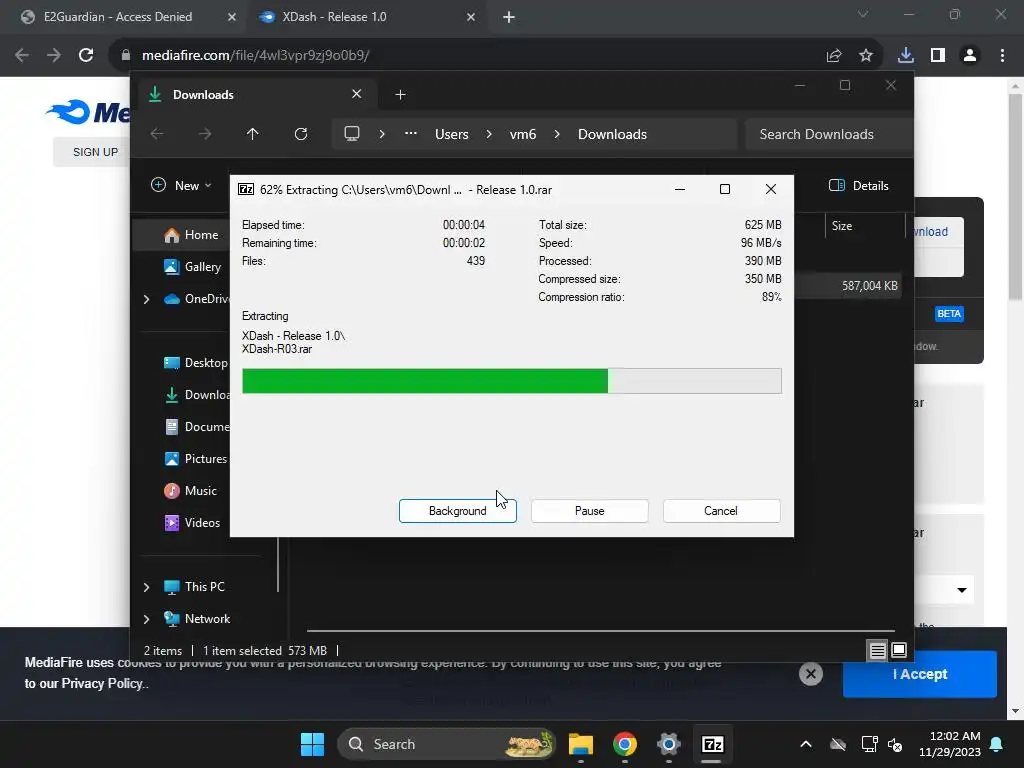Click SIGN UP on MediaFire page
Viewport: 1024px width, 768px height.
(x=95, y=152)
